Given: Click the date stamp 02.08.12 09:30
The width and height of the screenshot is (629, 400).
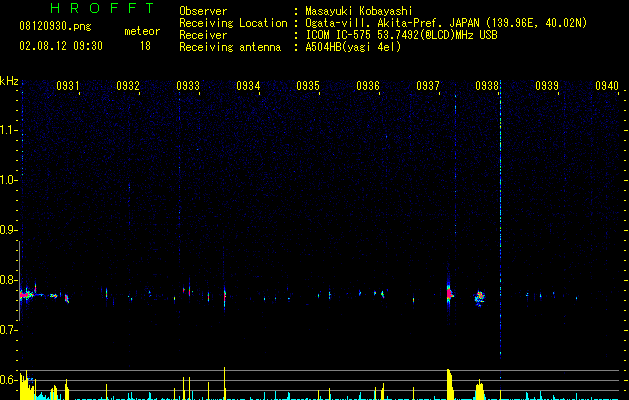Looking at the screenshot, I should 61,46.
